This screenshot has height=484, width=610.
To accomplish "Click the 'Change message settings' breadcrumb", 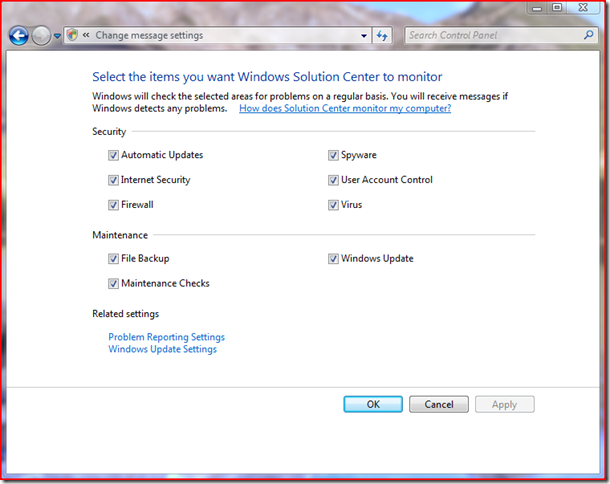I will click(x=149, y=35).
